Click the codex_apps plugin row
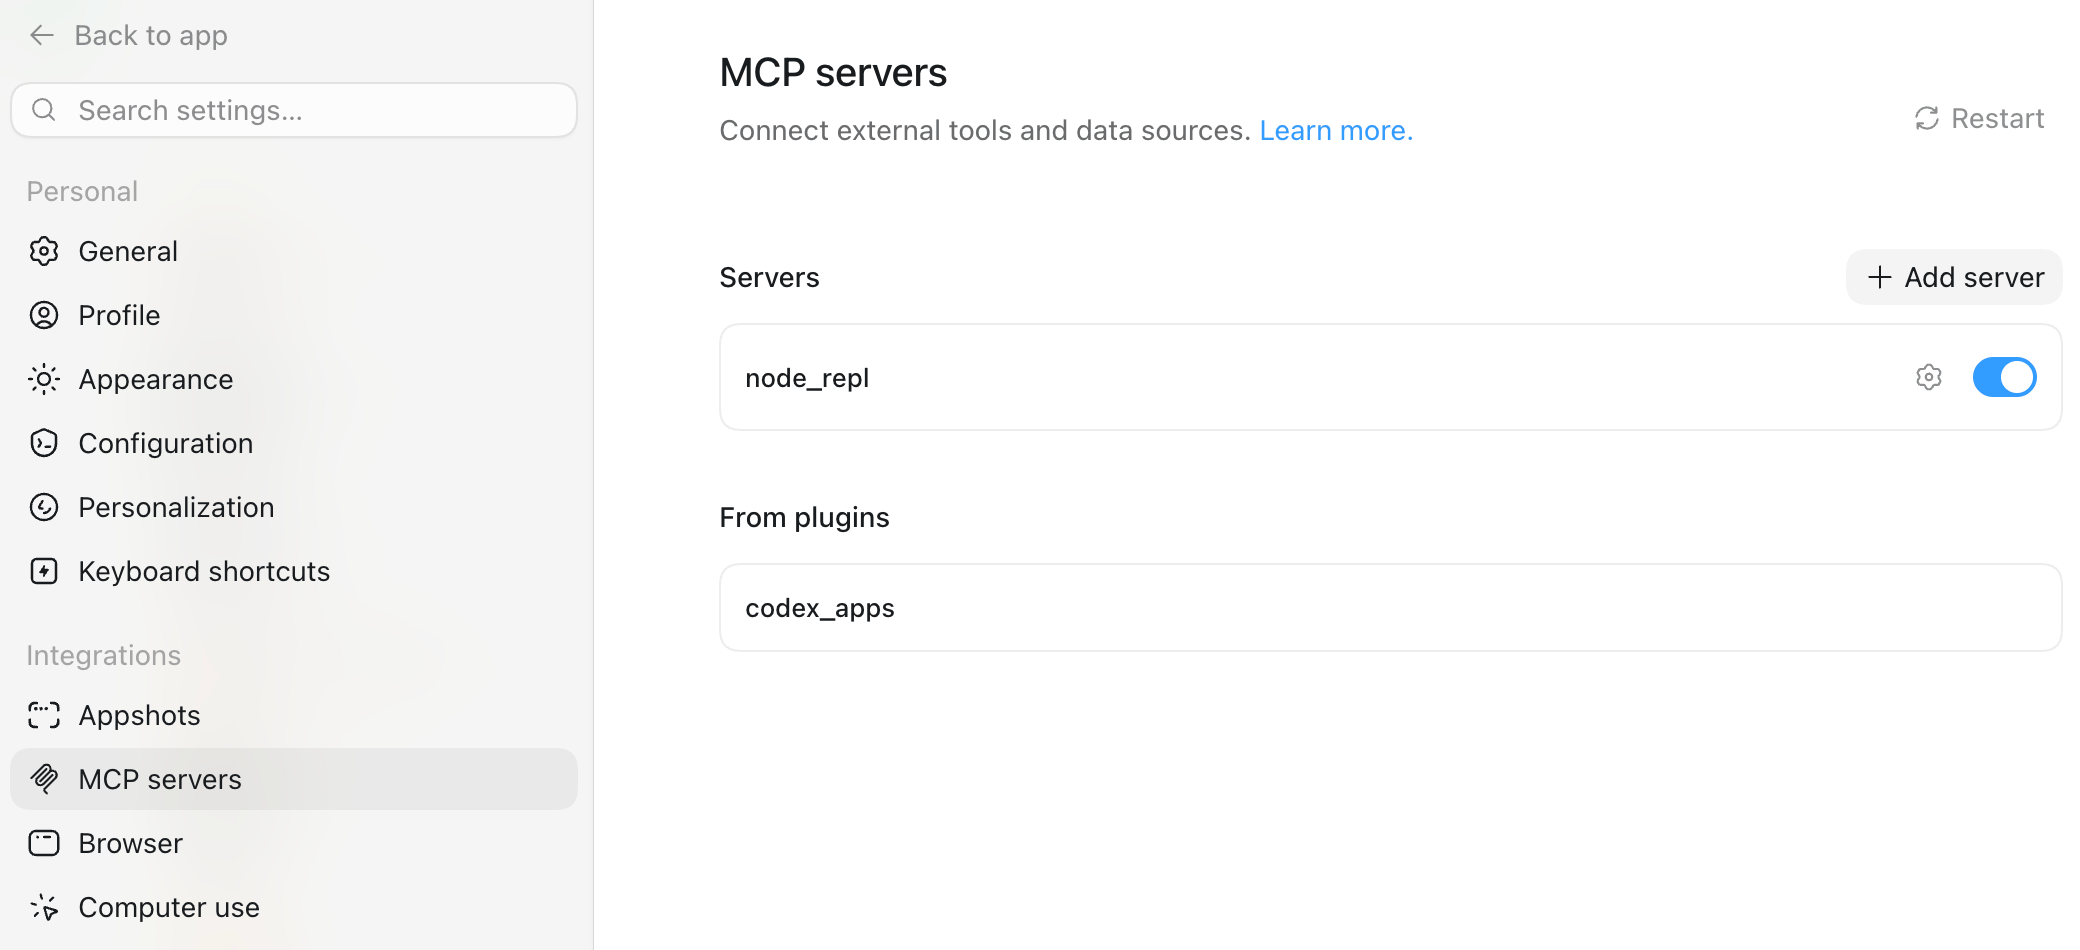2080x950 pixels. point(1391,608)
